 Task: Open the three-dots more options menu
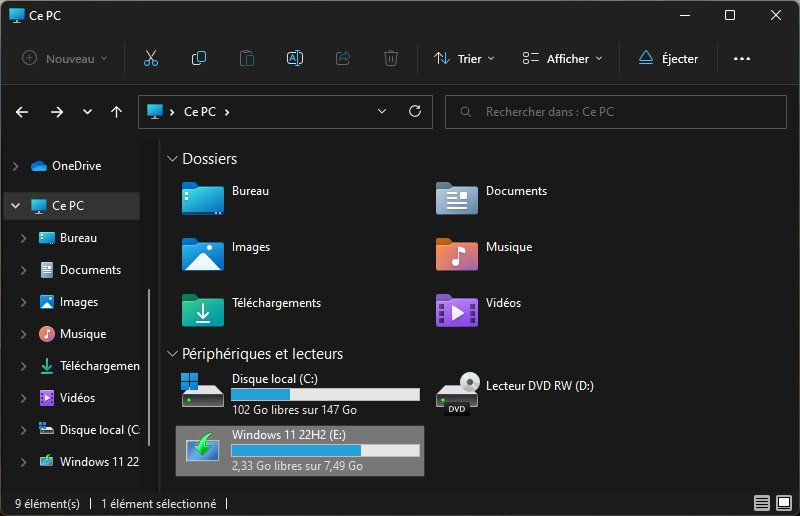pos(741,59)
